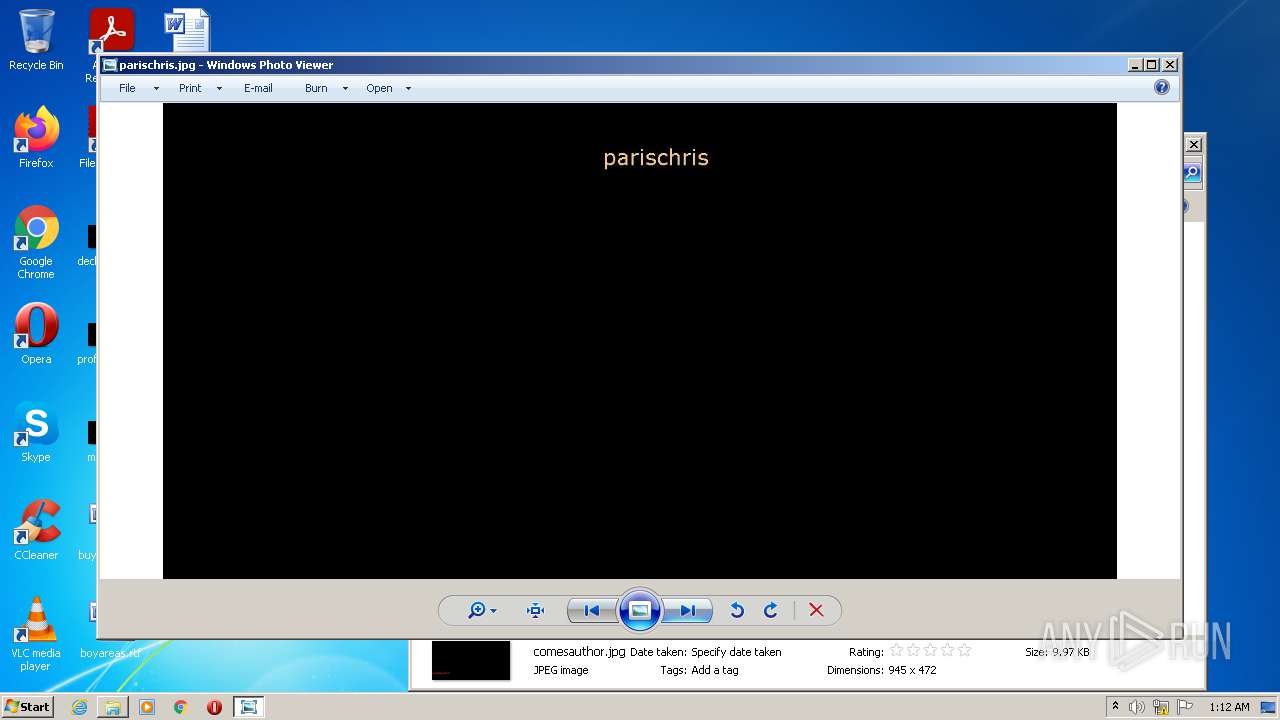Open the Print menu
The width and height of the screenshot is (1280, 720).
(x=190, y=88)
